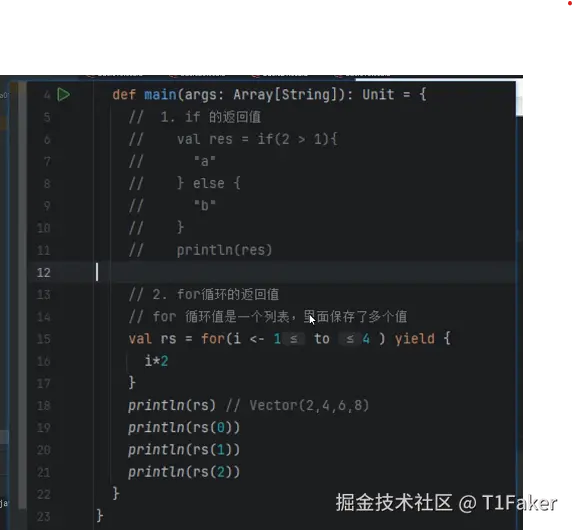573x530 pixels.
Task: Click gutter line number 18
Action: [43, 406]
